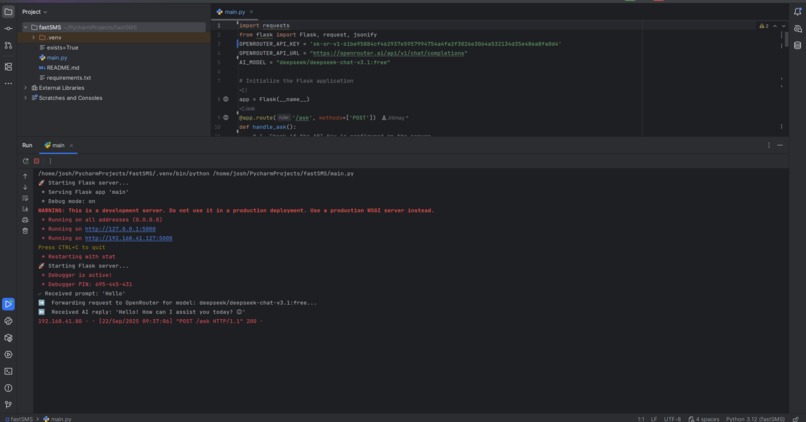Show more tool windows via ellipsis icon
806x422 pixels.
point(8,83)
